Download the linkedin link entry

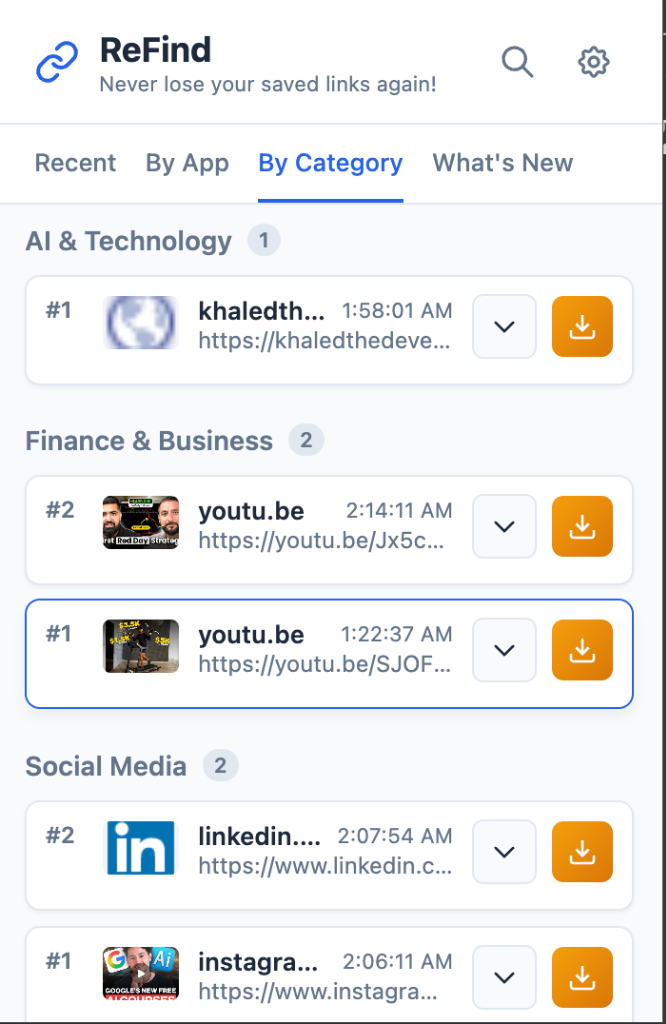coord(582,852)
